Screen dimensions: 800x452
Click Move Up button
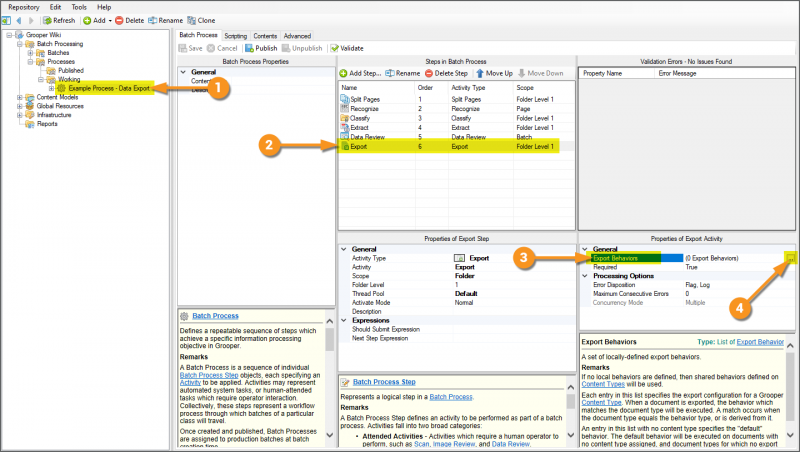[494, 73]
